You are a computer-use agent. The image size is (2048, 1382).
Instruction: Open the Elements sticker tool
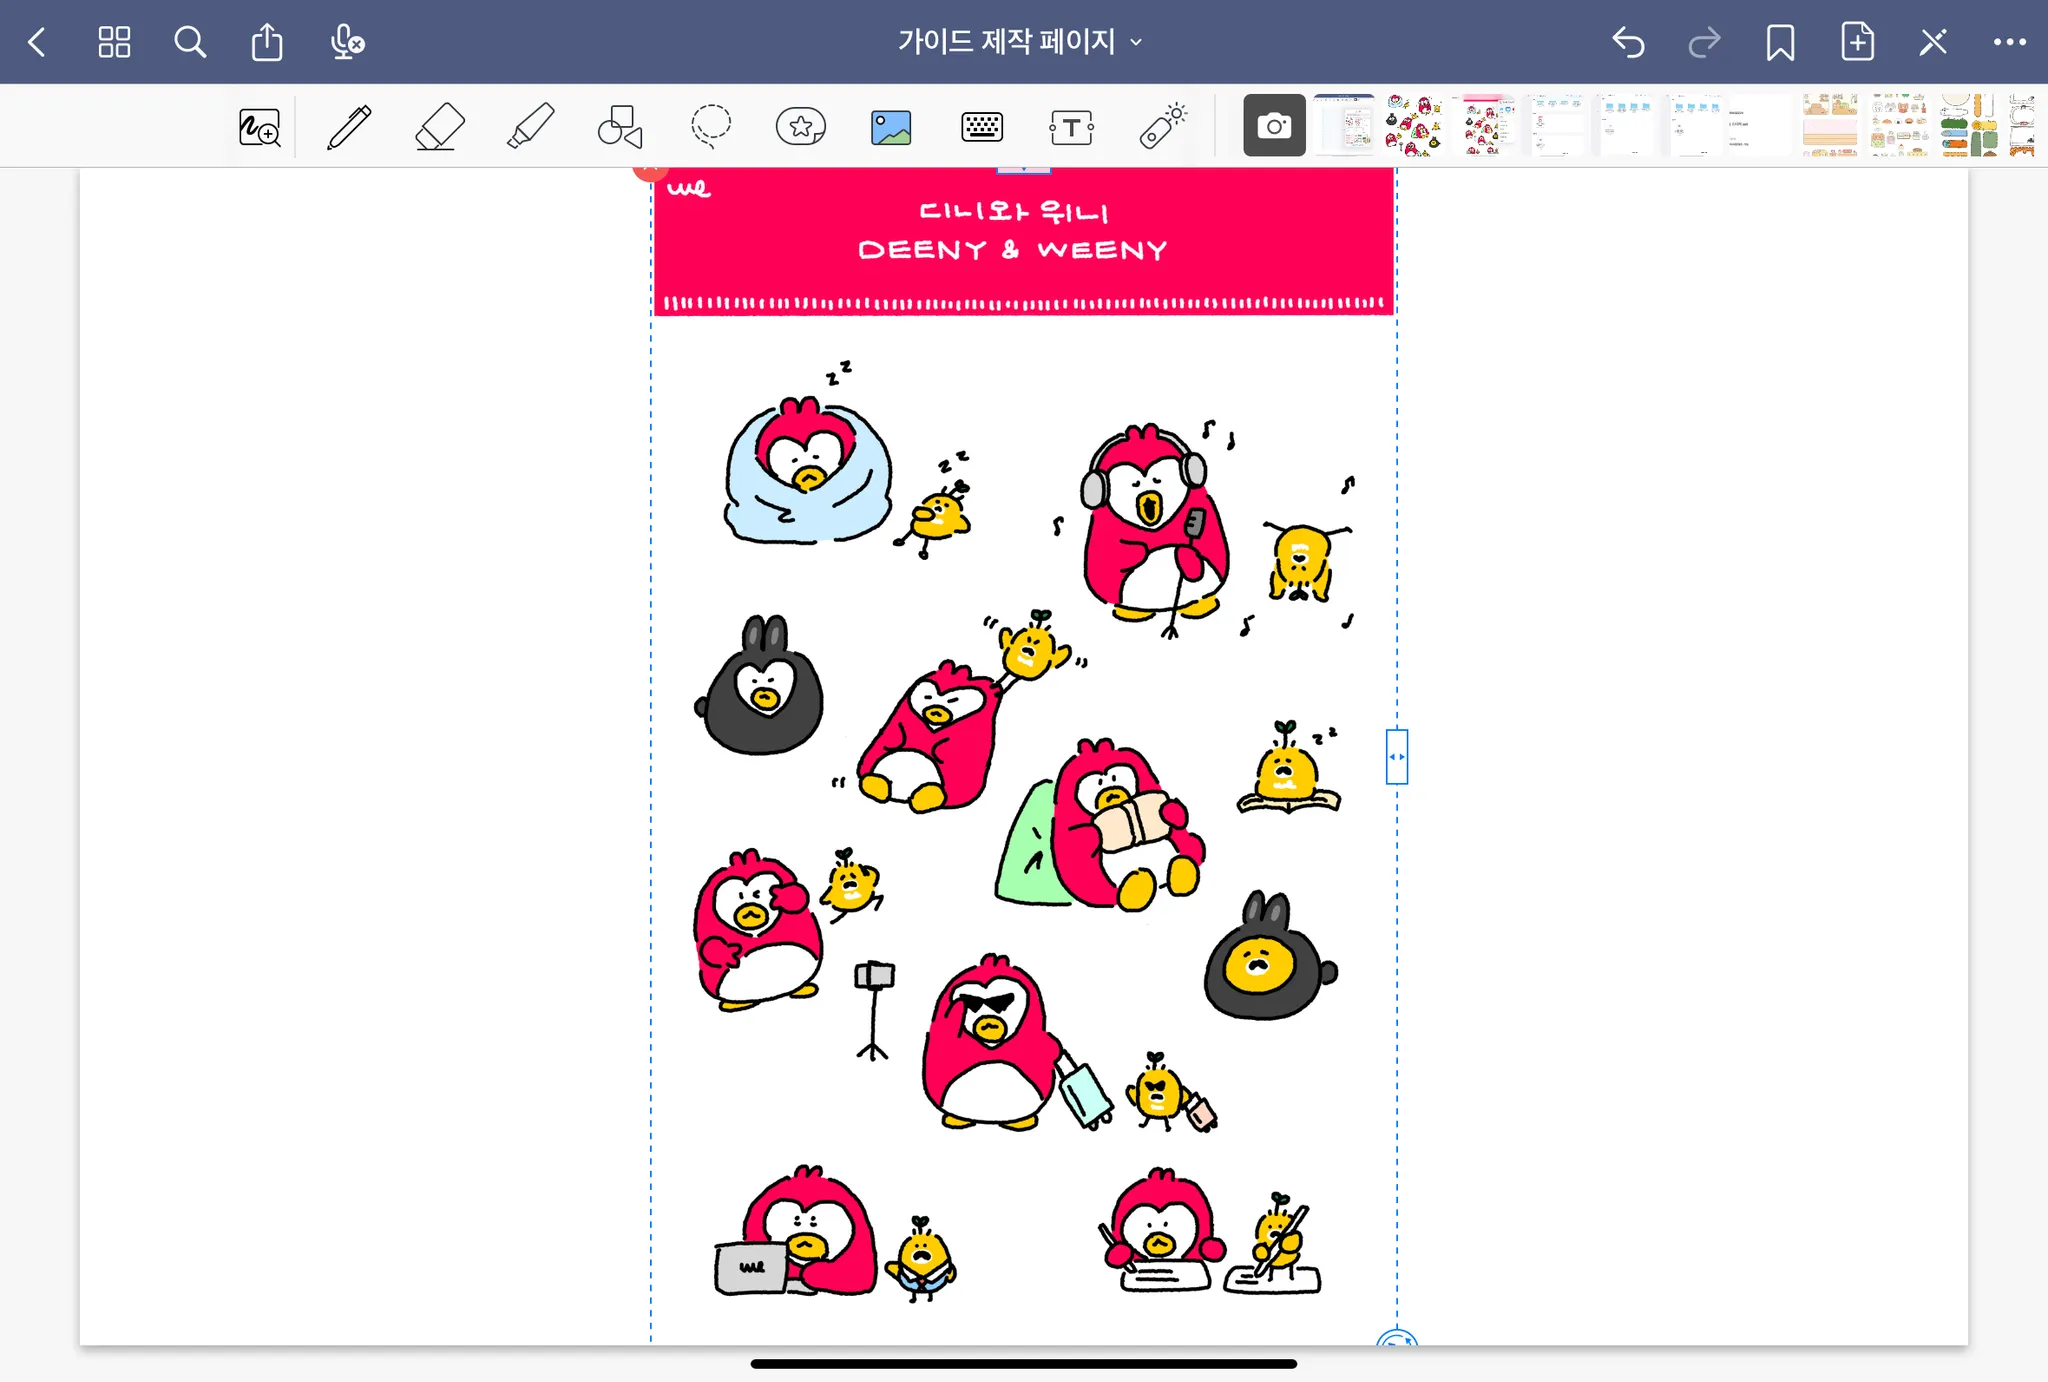pyautogui.click(x=801, y=127)
